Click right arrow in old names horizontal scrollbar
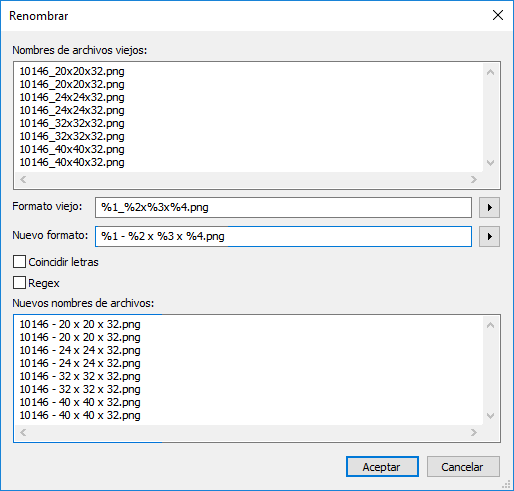 (474, 179)
